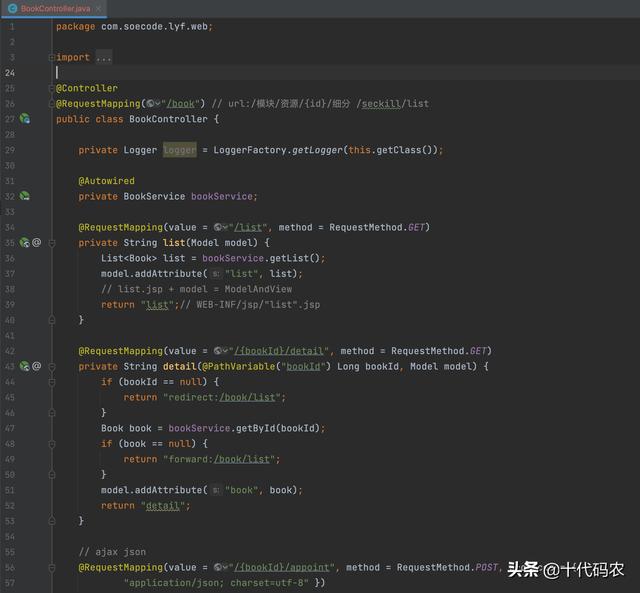Click the highlighted logger variable name
This screenshot has height=593, width=640.
tap(180, 150)
